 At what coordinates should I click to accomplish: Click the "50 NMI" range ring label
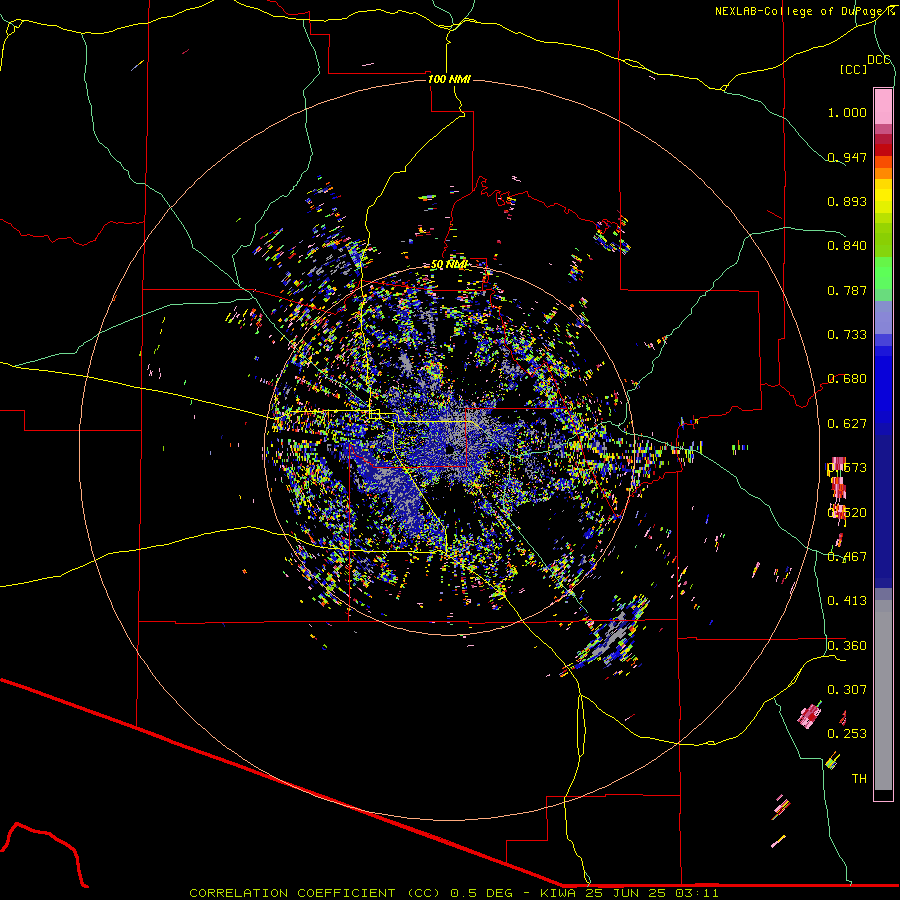pos(449,265)
